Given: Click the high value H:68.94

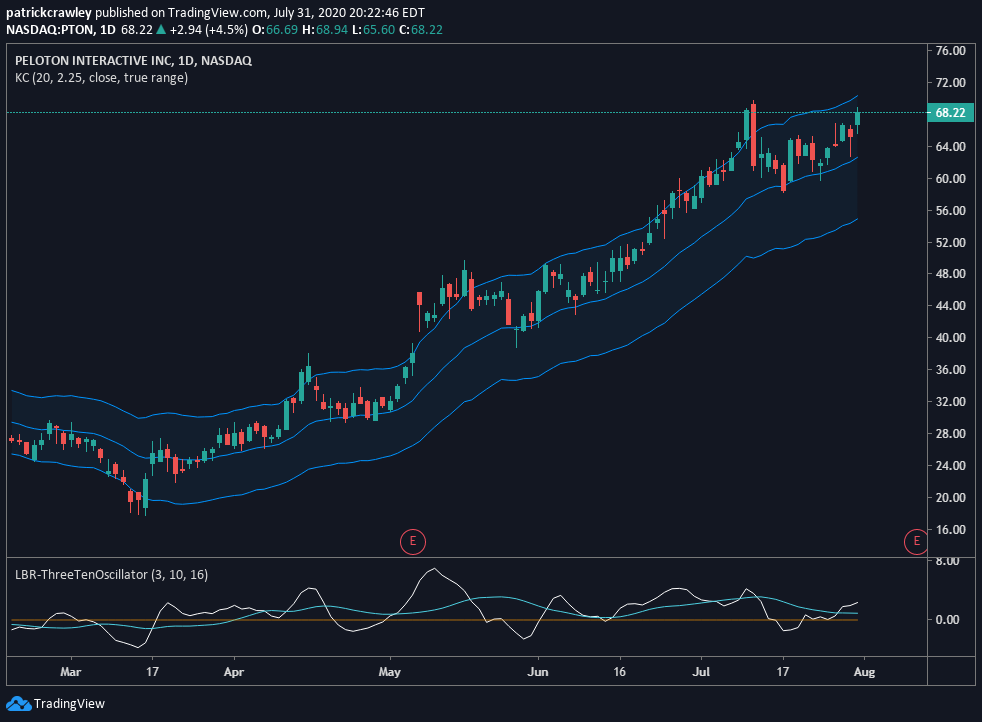Looking at the screenshot, I should tap(324, 29).
